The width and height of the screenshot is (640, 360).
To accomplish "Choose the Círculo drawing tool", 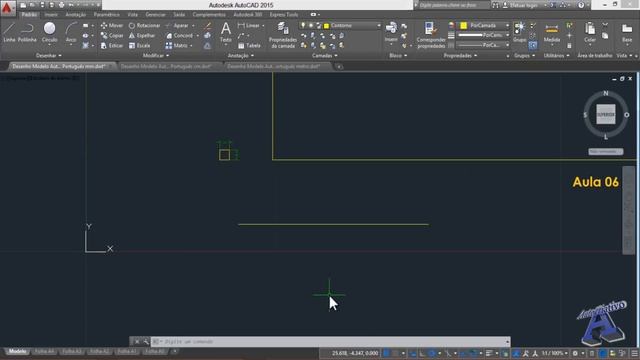I will (x=49, y=32).
